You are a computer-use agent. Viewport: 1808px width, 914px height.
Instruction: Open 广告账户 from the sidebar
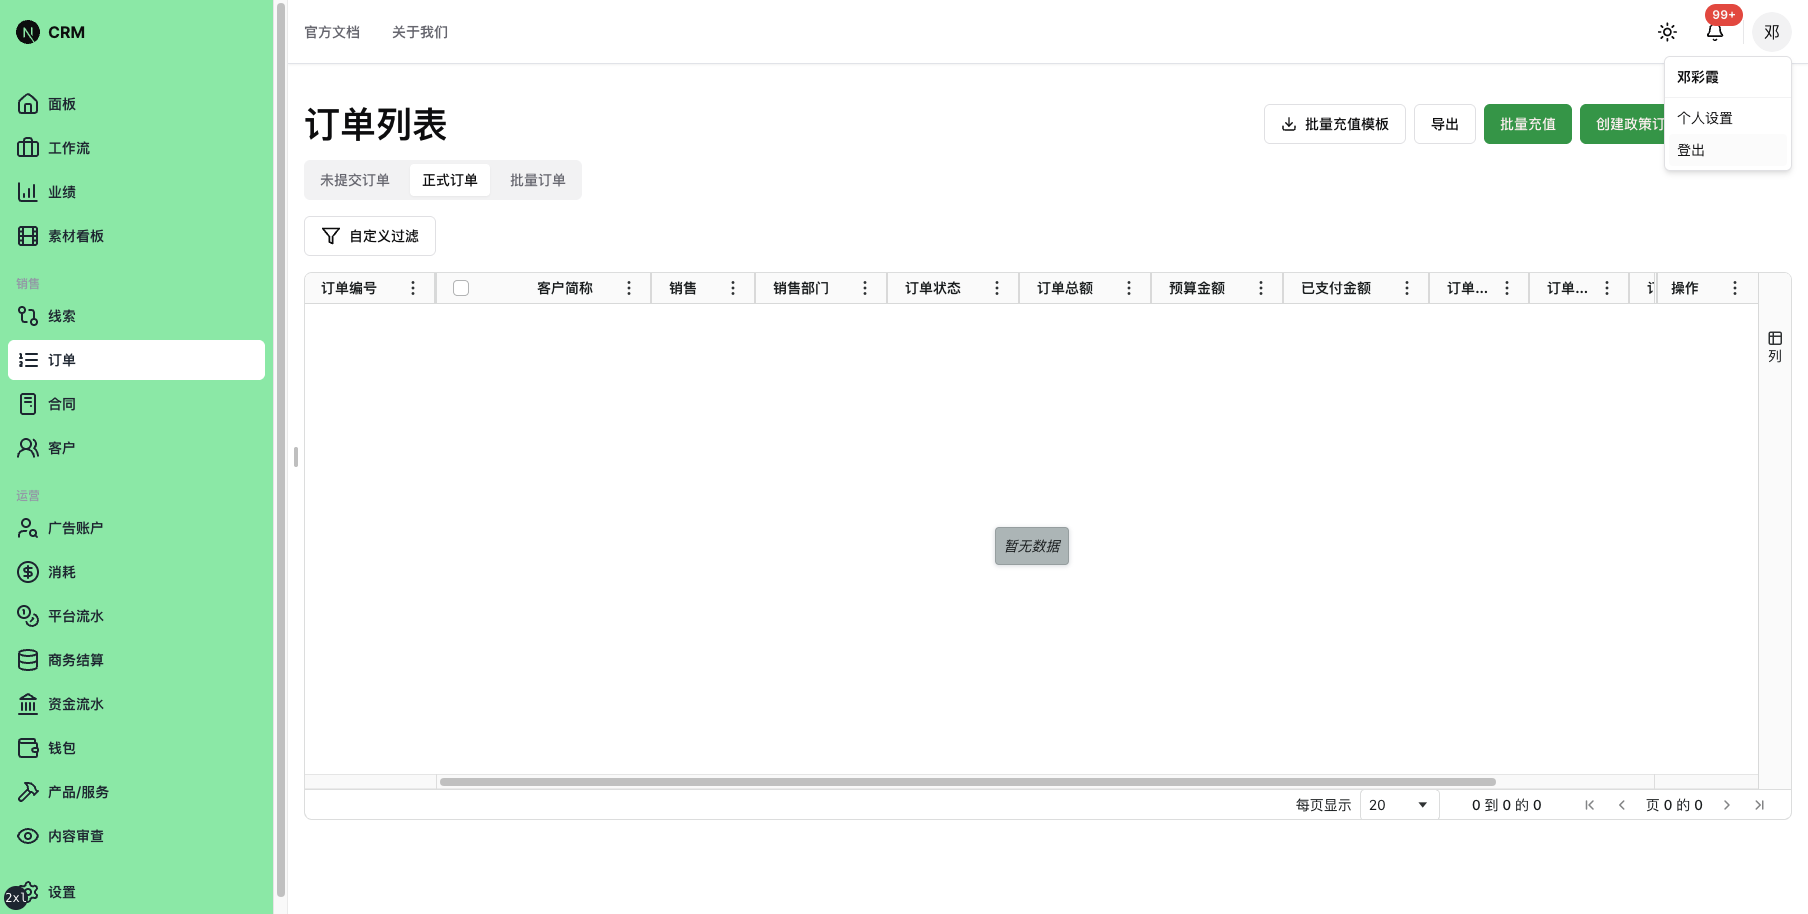click(x=75, y=528)
